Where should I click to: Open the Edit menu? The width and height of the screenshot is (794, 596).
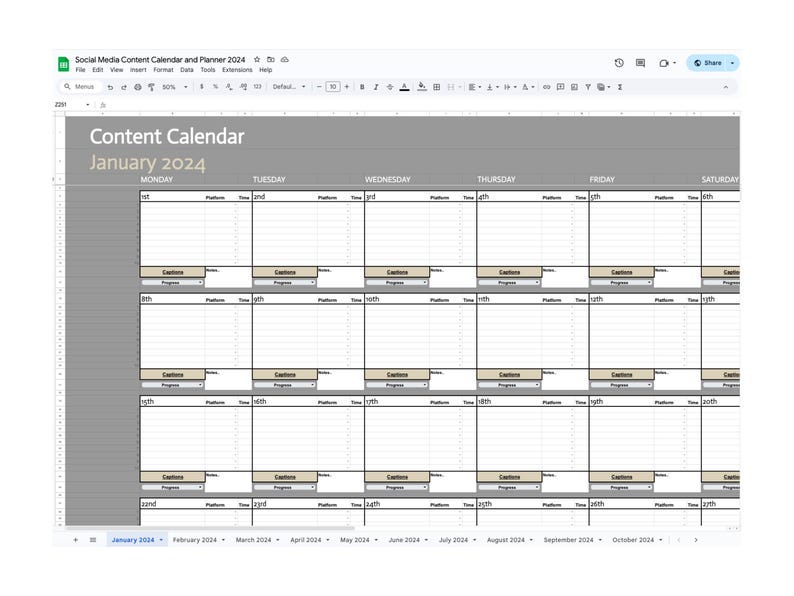pos(98,70)
